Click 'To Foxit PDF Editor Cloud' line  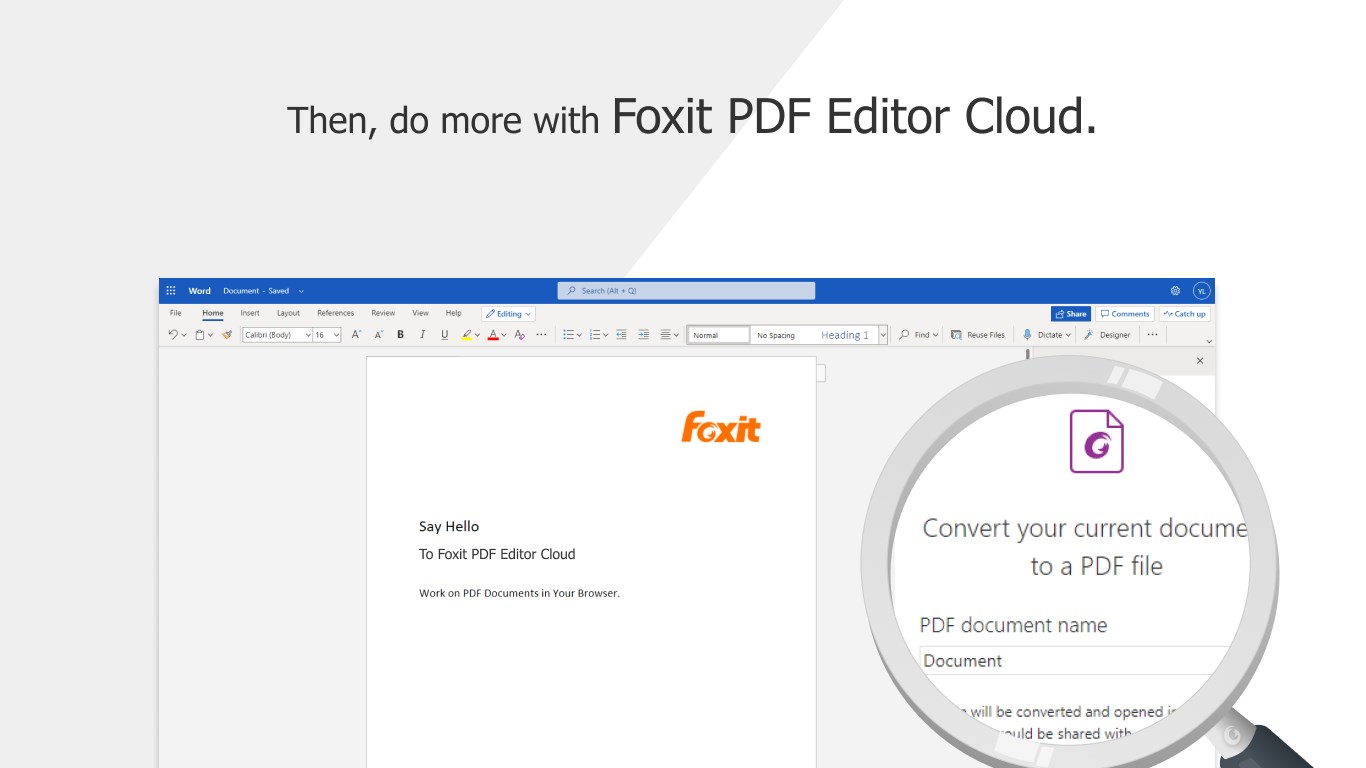click(x=497, y=554)
